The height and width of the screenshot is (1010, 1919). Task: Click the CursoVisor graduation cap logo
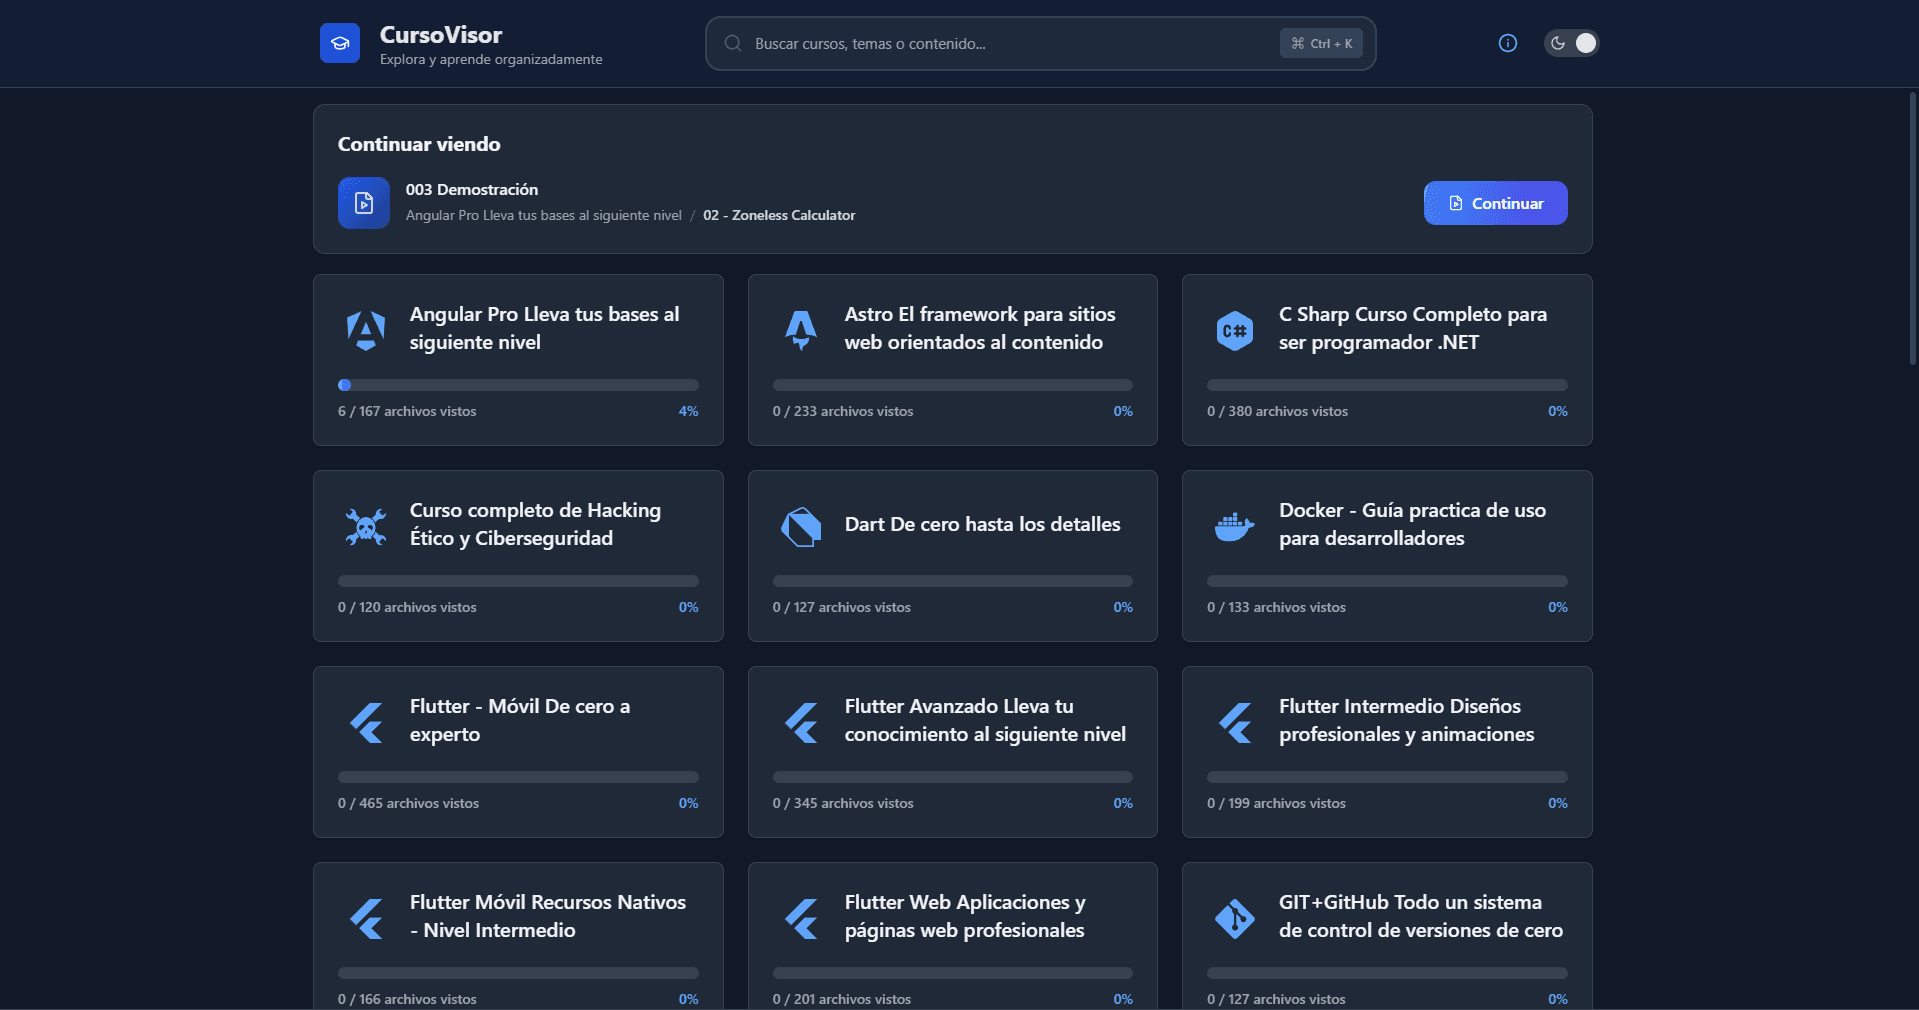(x=340, y=43)
